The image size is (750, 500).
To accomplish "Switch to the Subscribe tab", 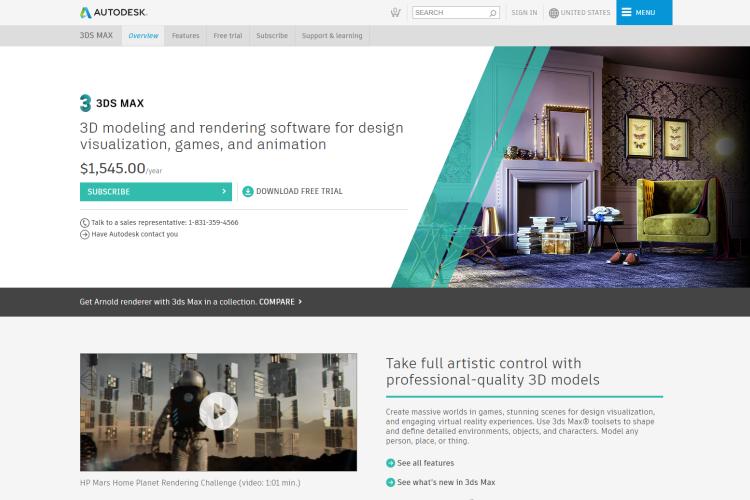I will tap(272, 35).
